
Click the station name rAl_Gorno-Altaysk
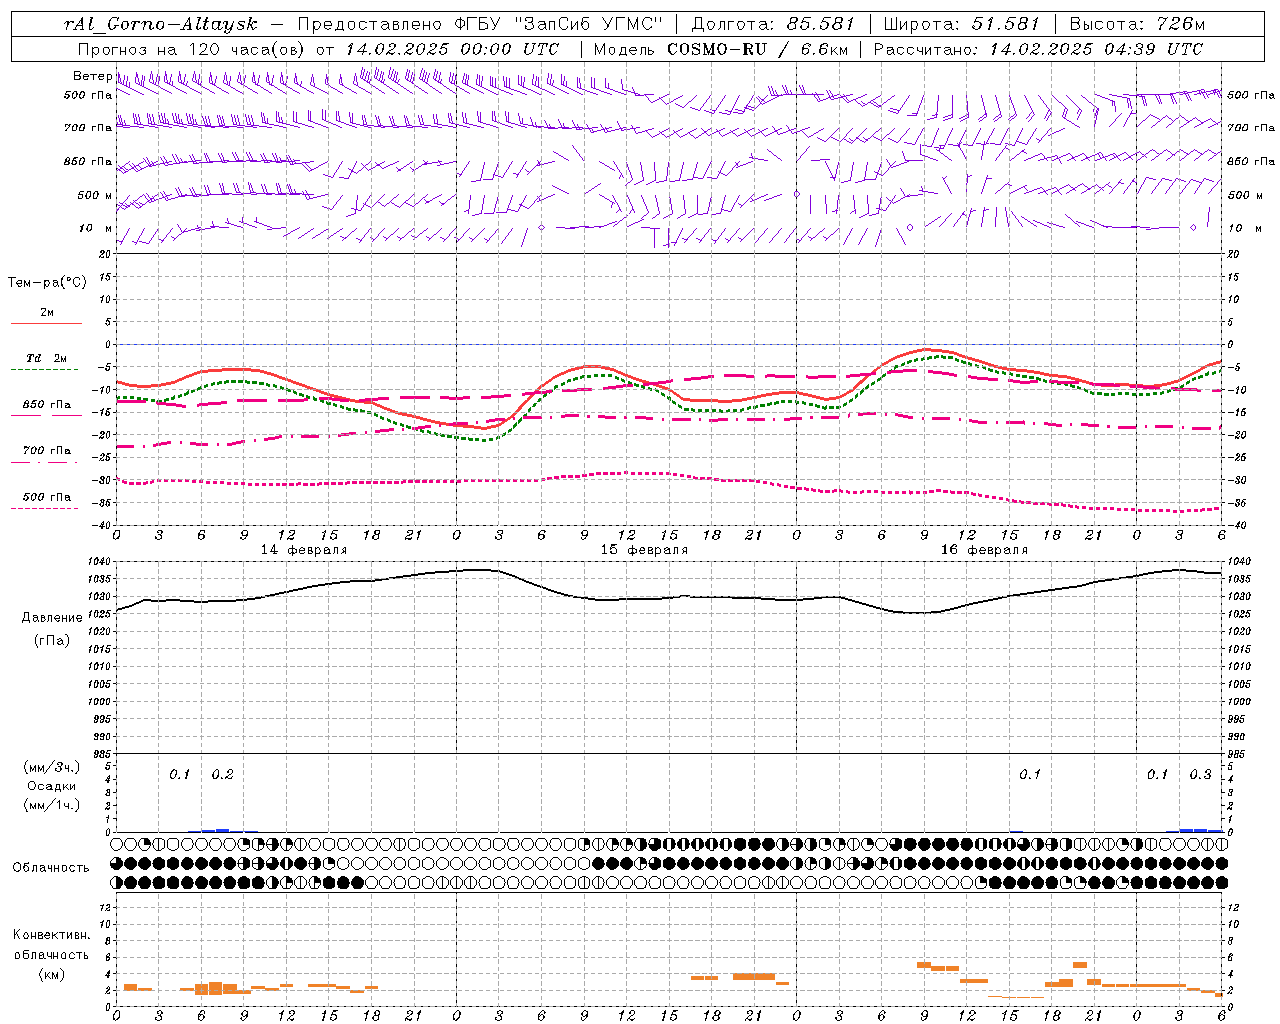coord(160,24)
